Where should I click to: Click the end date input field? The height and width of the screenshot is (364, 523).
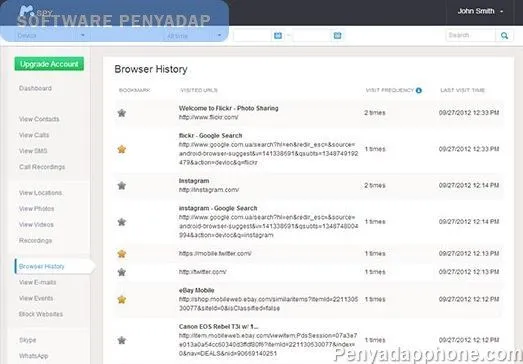(312, 35)
